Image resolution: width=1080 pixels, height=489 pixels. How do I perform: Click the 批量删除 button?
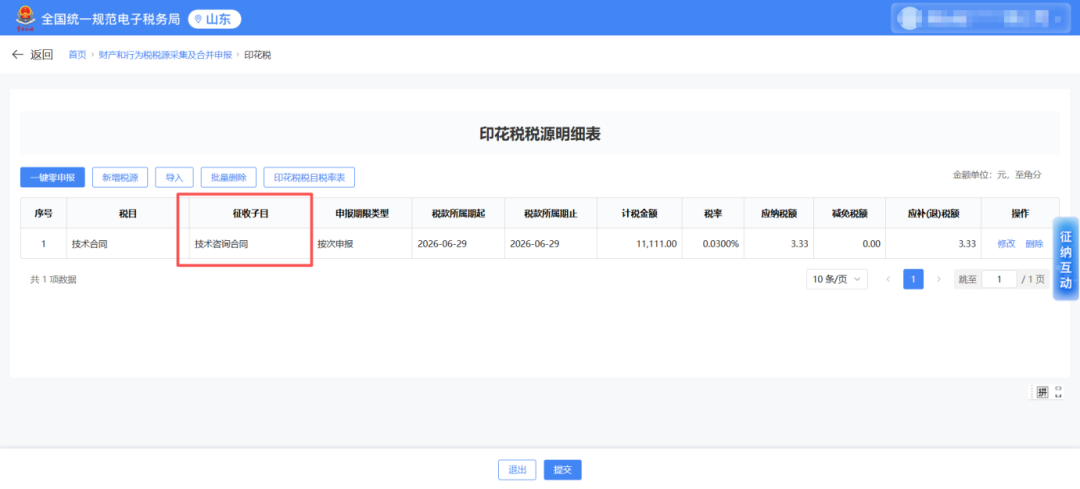click(x=229, y=178)
